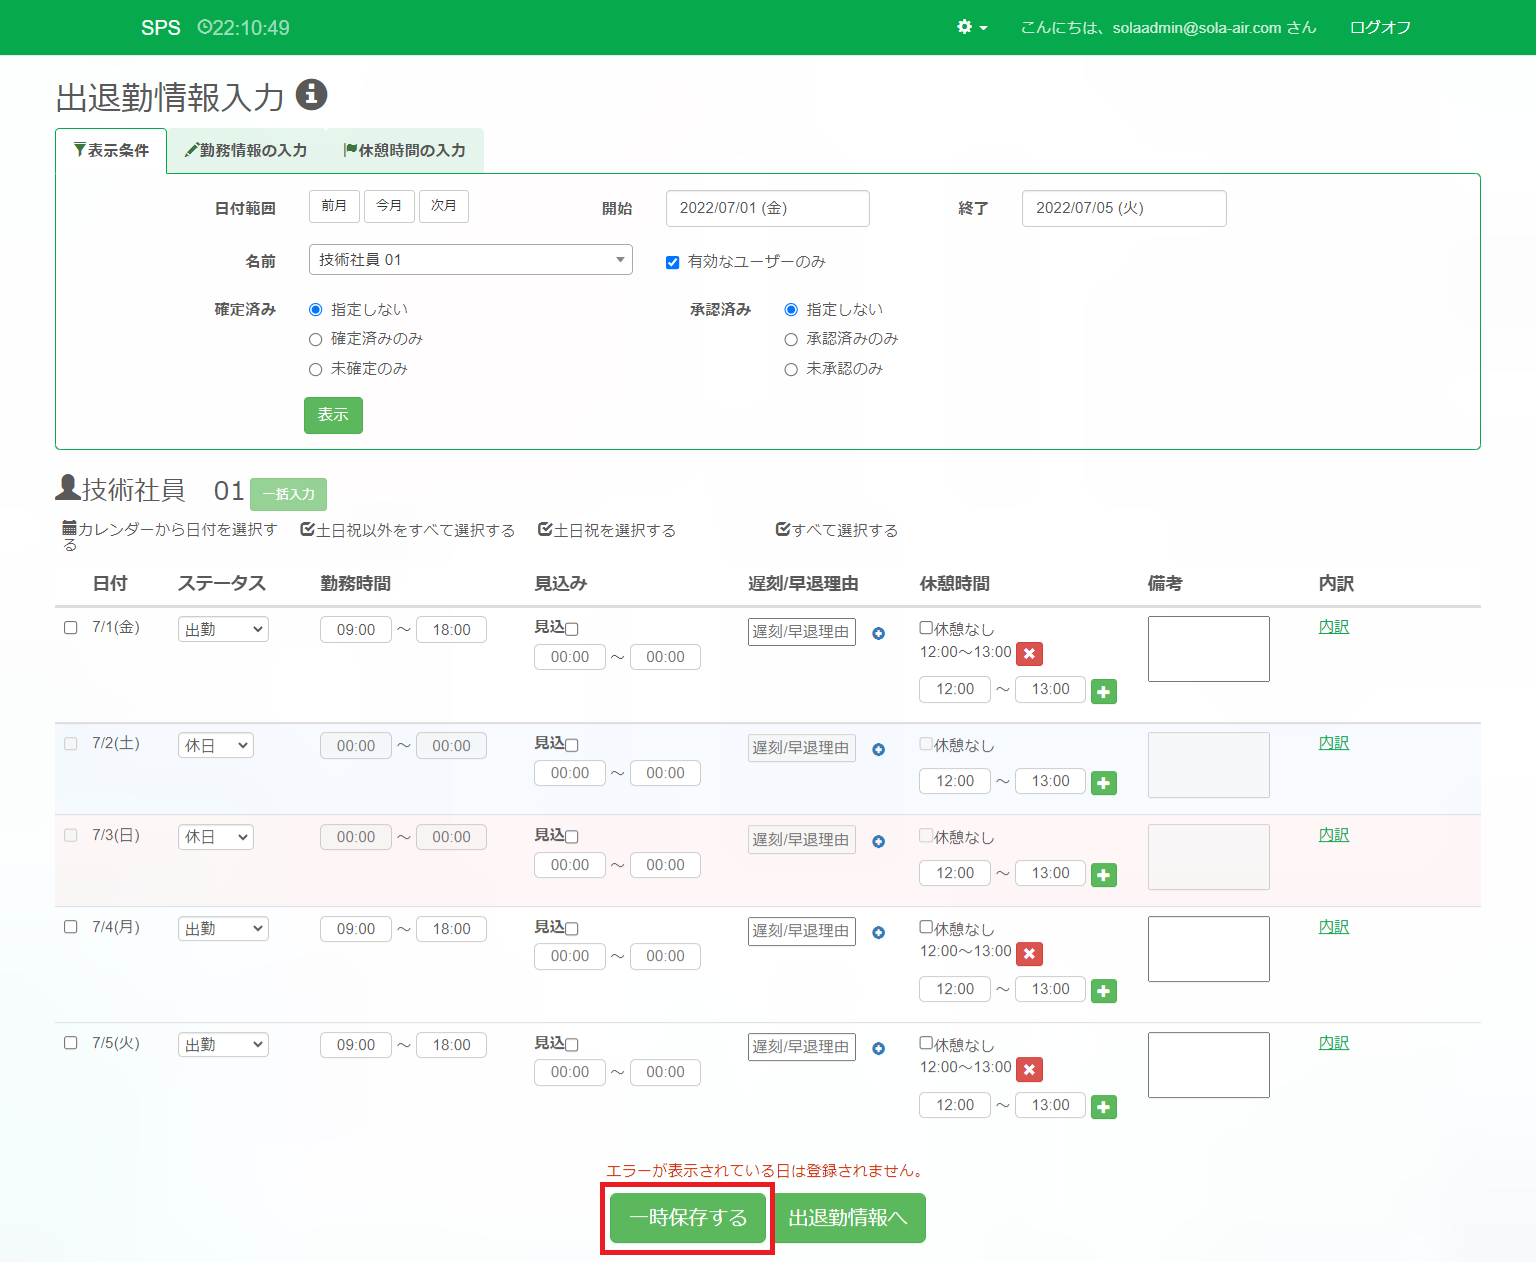
Task: Open the 休憩時間の入力 tab
Action: click(405, 150)
